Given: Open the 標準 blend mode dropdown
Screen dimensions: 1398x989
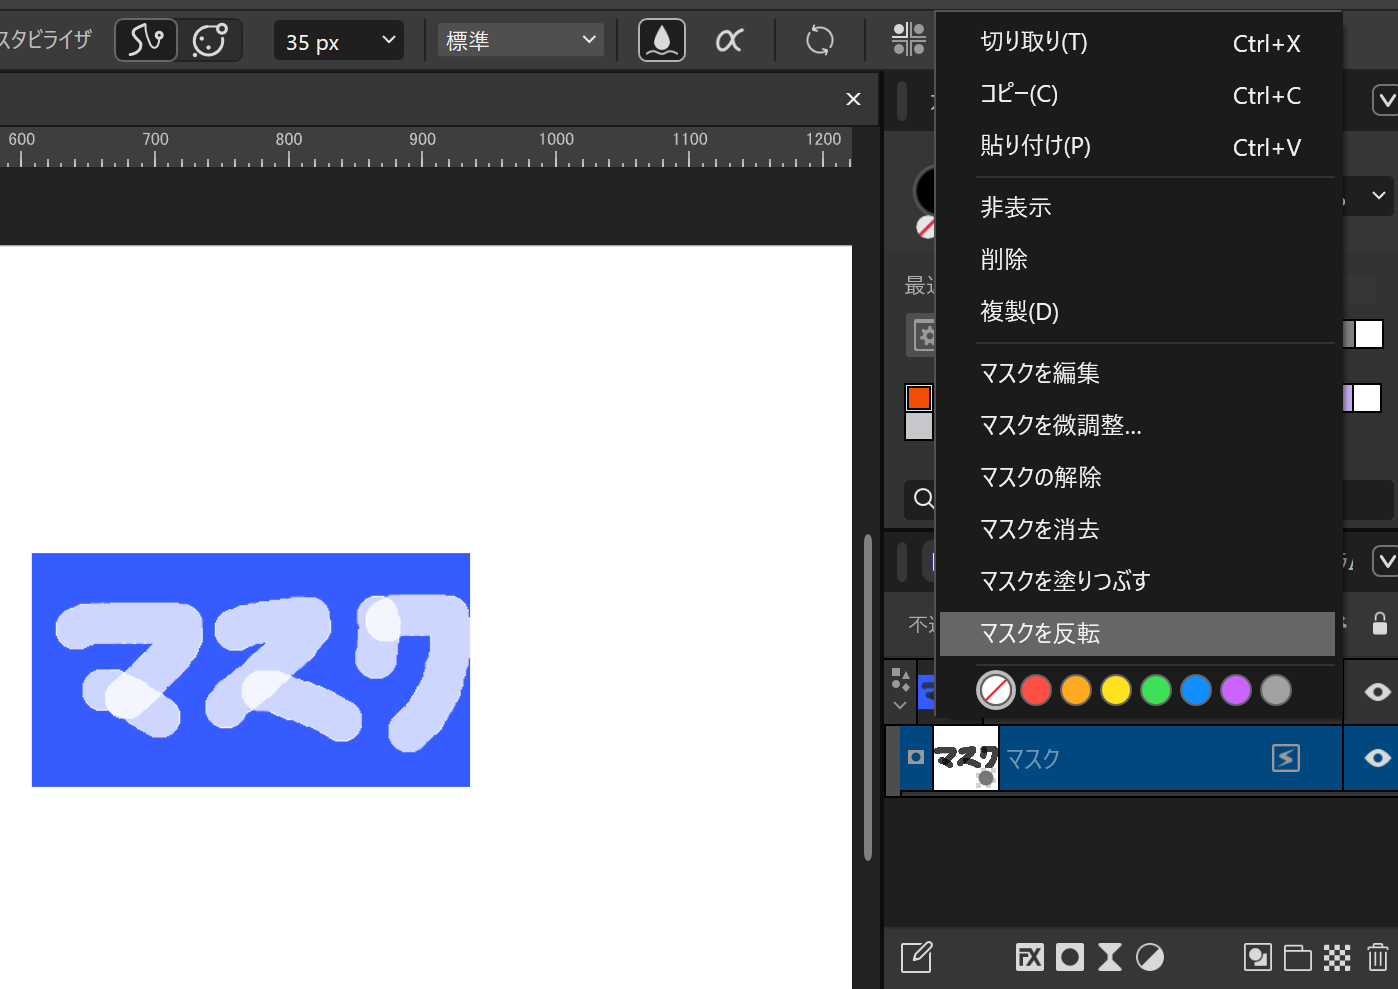Looking at the screenshot, I should pos(521,41).
